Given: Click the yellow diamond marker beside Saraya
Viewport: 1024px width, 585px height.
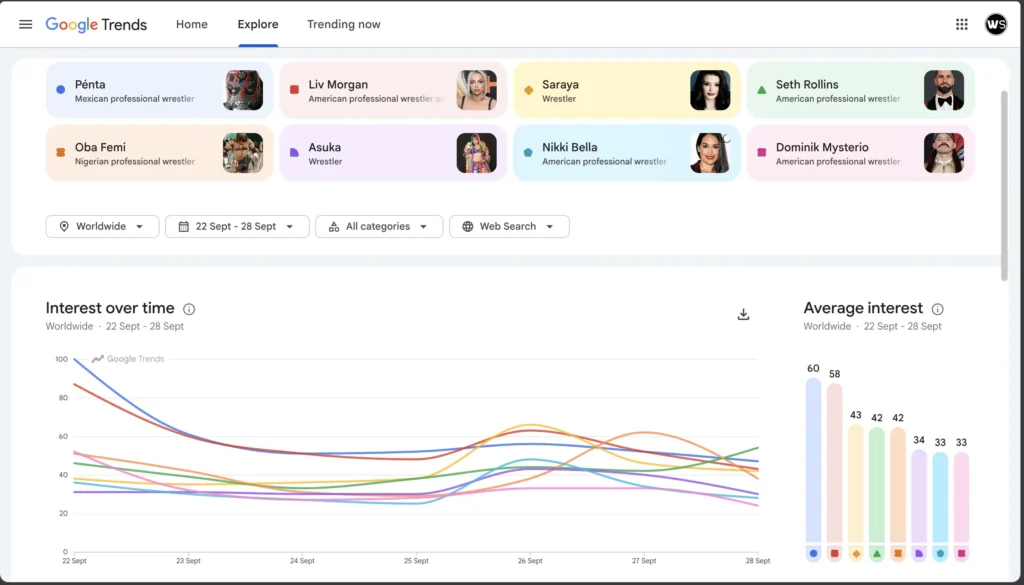Looking at the screenshot, I should coord(528,90).
